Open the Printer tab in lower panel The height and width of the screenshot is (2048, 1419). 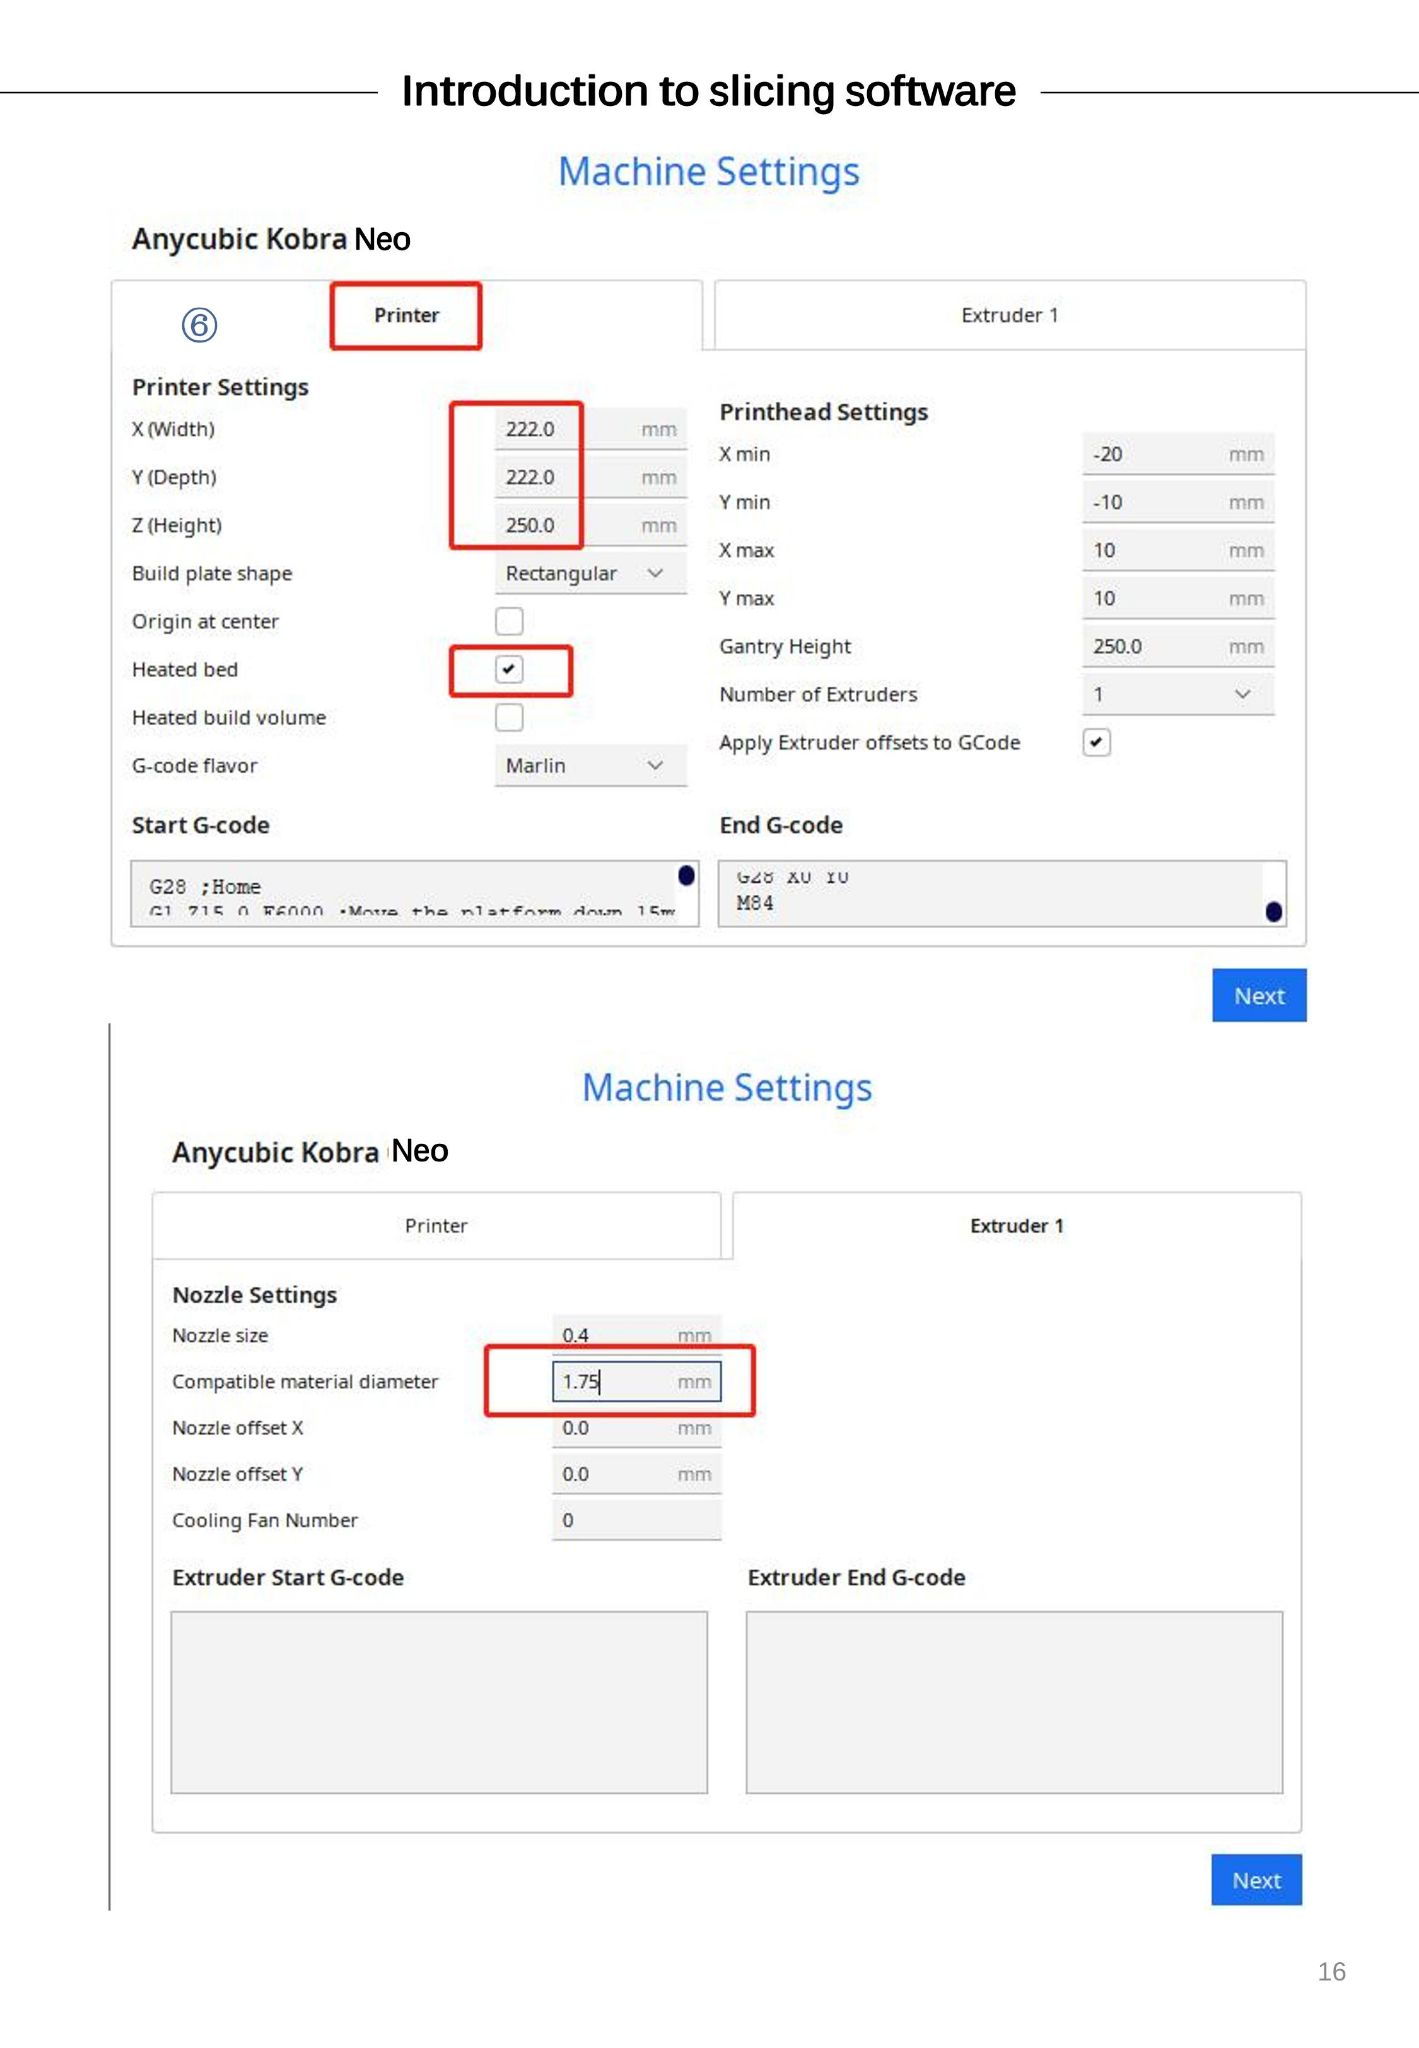pos(436,1225)
